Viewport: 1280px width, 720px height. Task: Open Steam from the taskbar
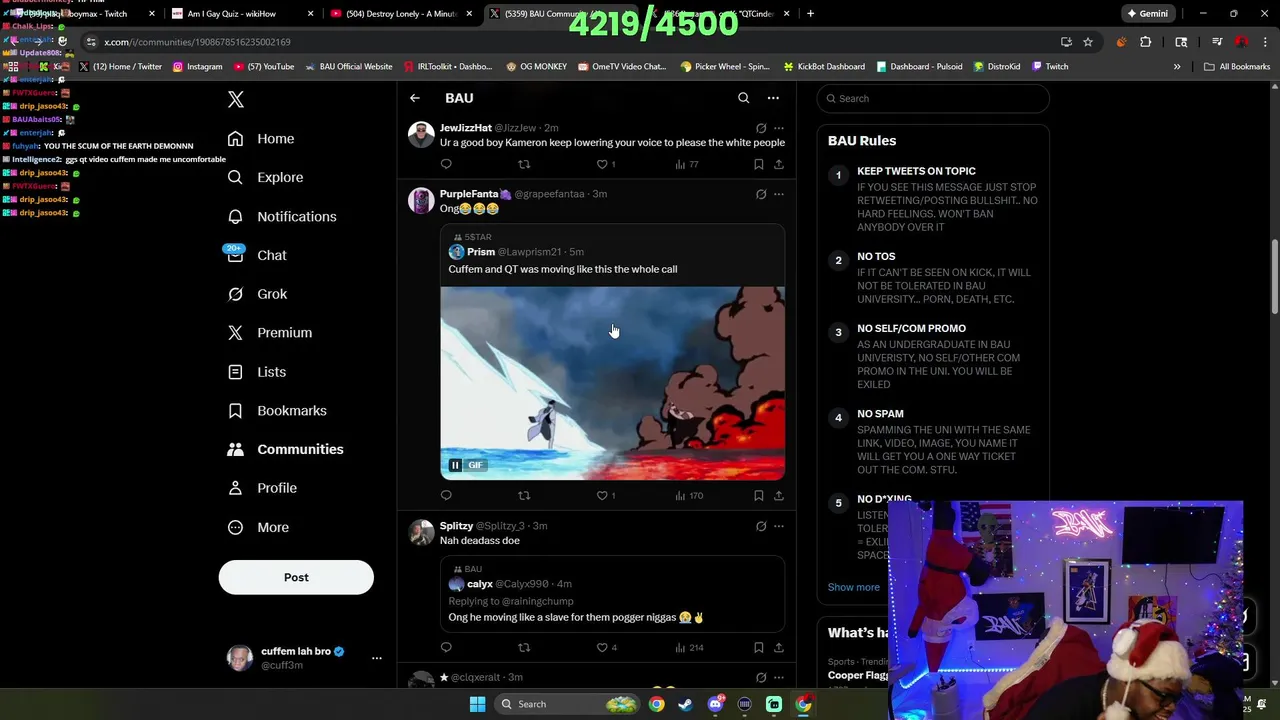[x=685, y=704]
